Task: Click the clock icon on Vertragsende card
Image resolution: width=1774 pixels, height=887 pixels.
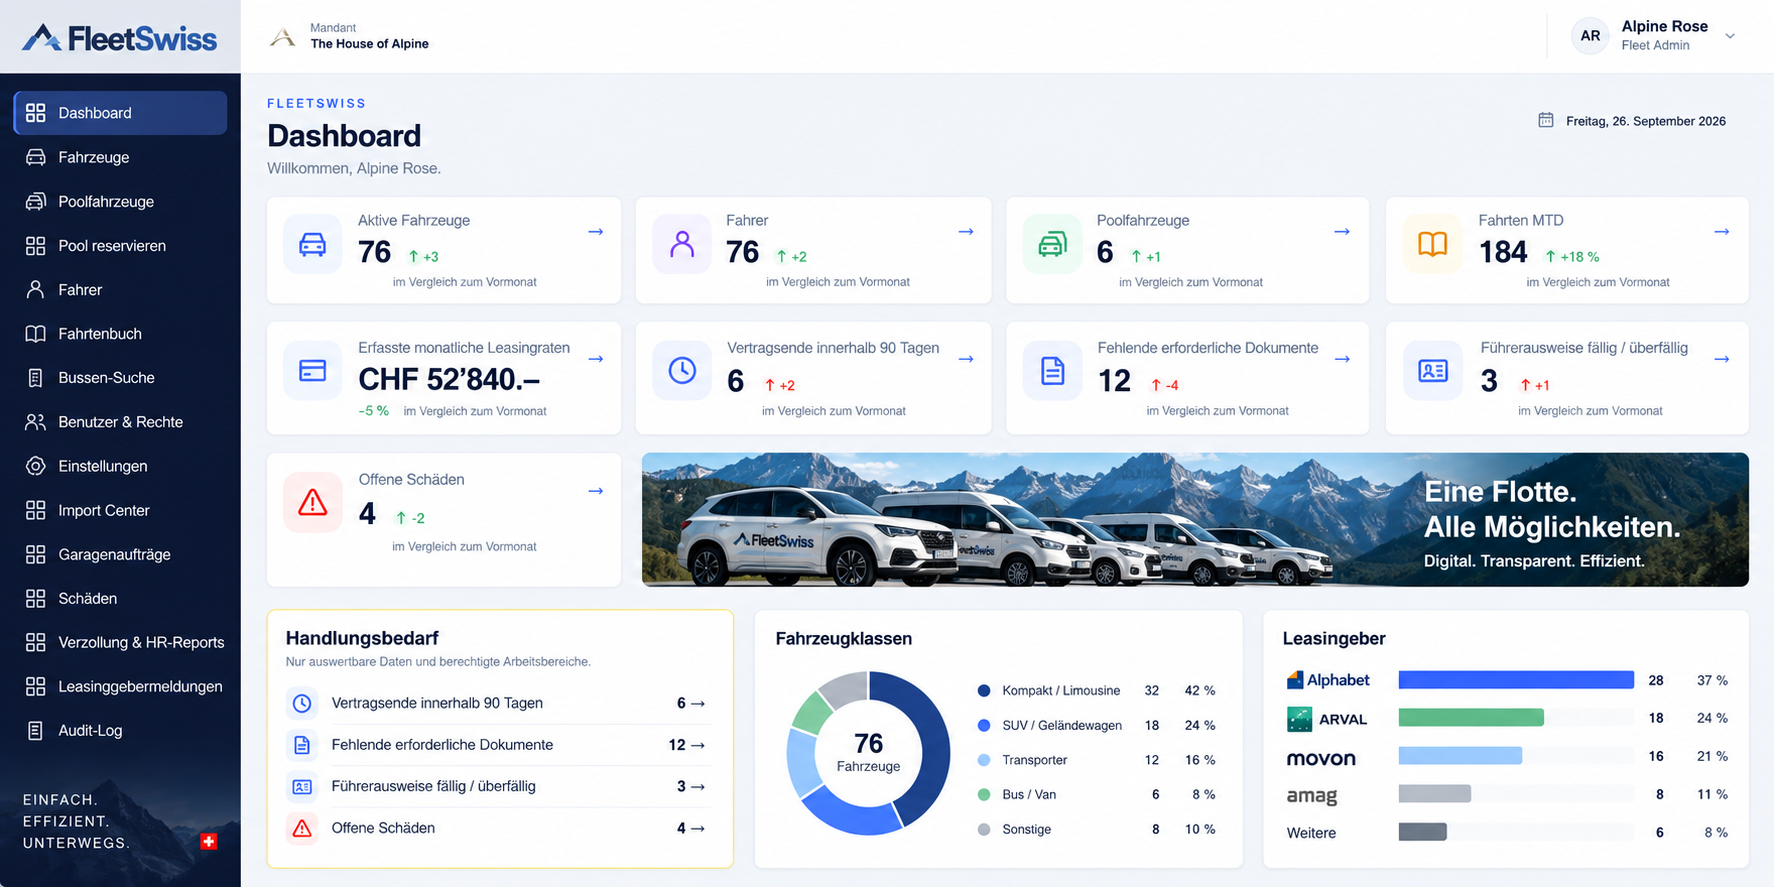Action: tap(682, 371)
